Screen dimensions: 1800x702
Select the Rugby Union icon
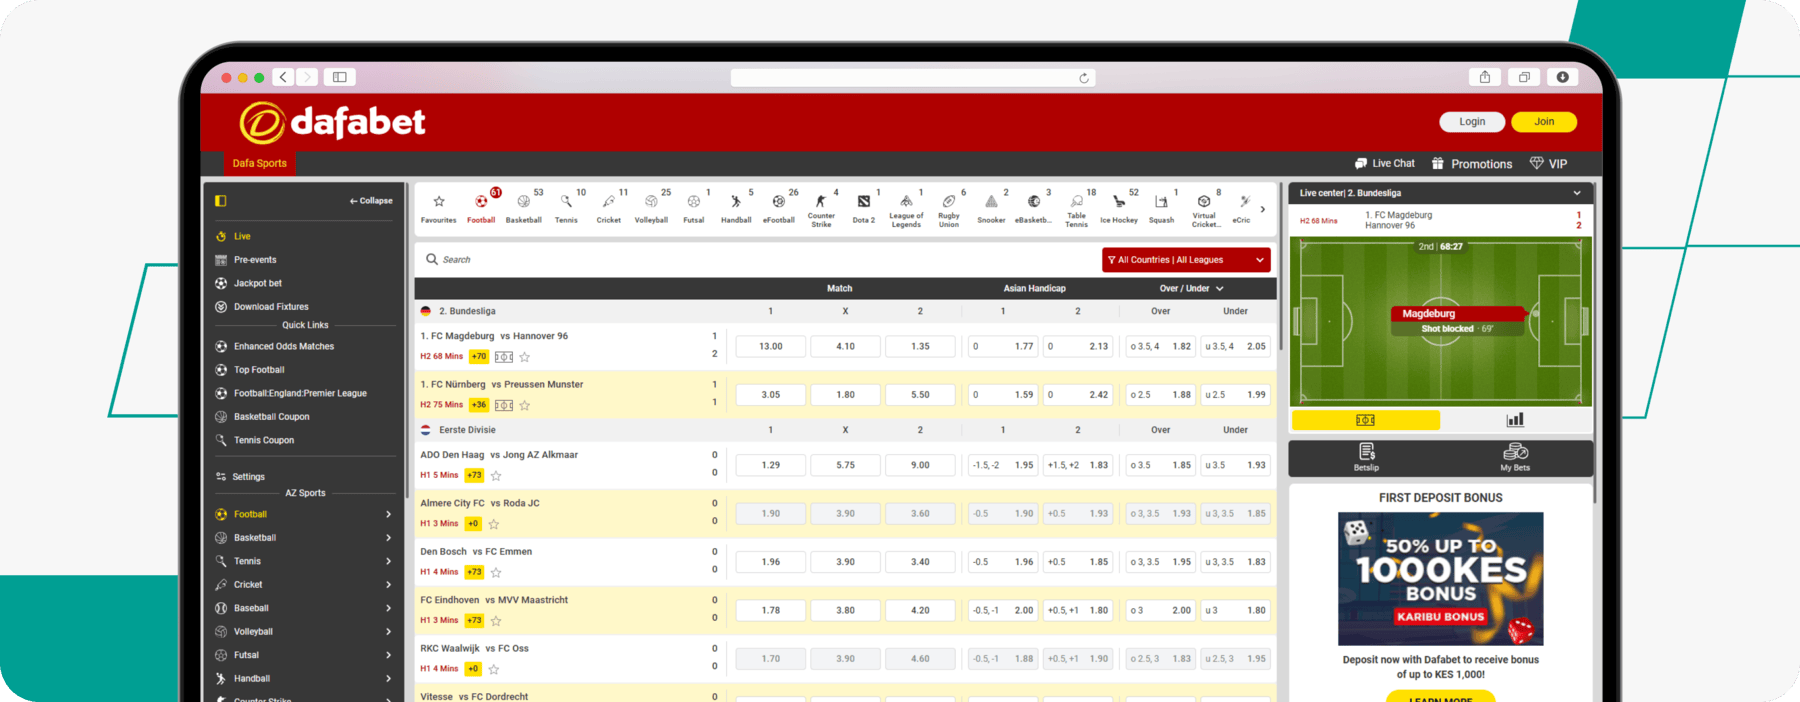(x=949, y=209)
